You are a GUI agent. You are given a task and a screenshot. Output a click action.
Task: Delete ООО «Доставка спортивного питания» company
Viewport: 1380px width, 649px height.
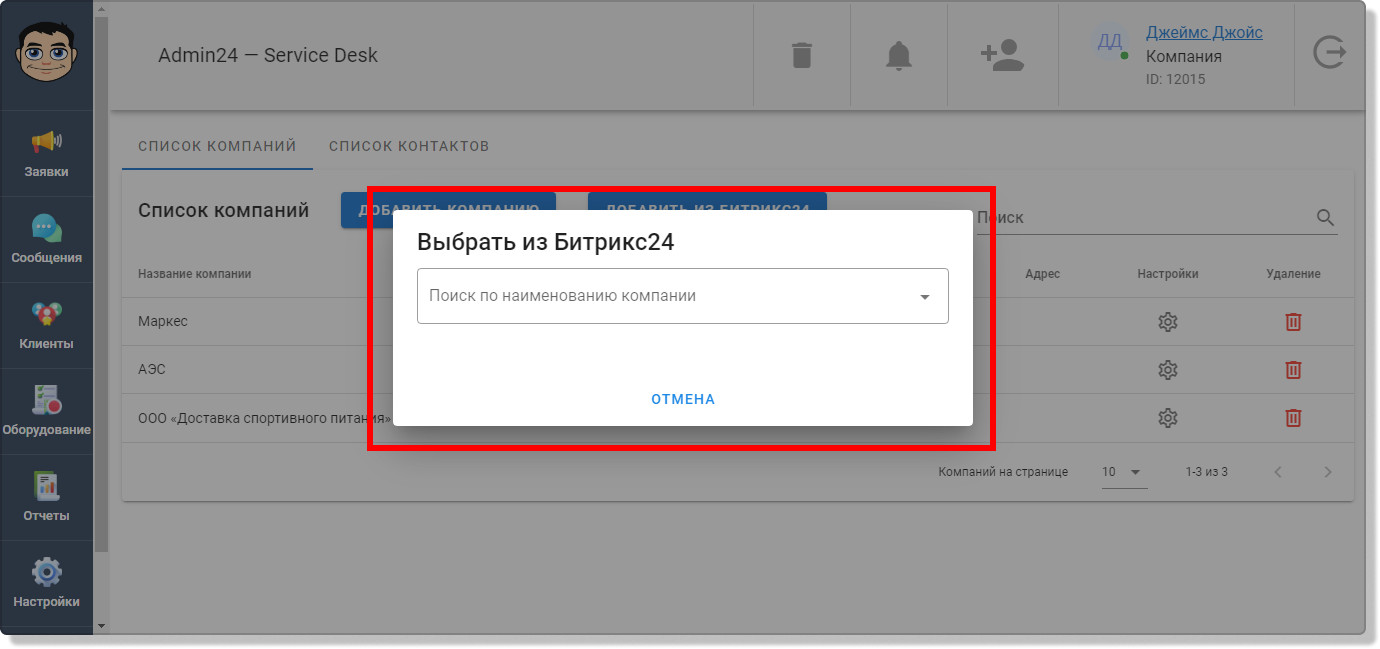tap(1293, 418)
